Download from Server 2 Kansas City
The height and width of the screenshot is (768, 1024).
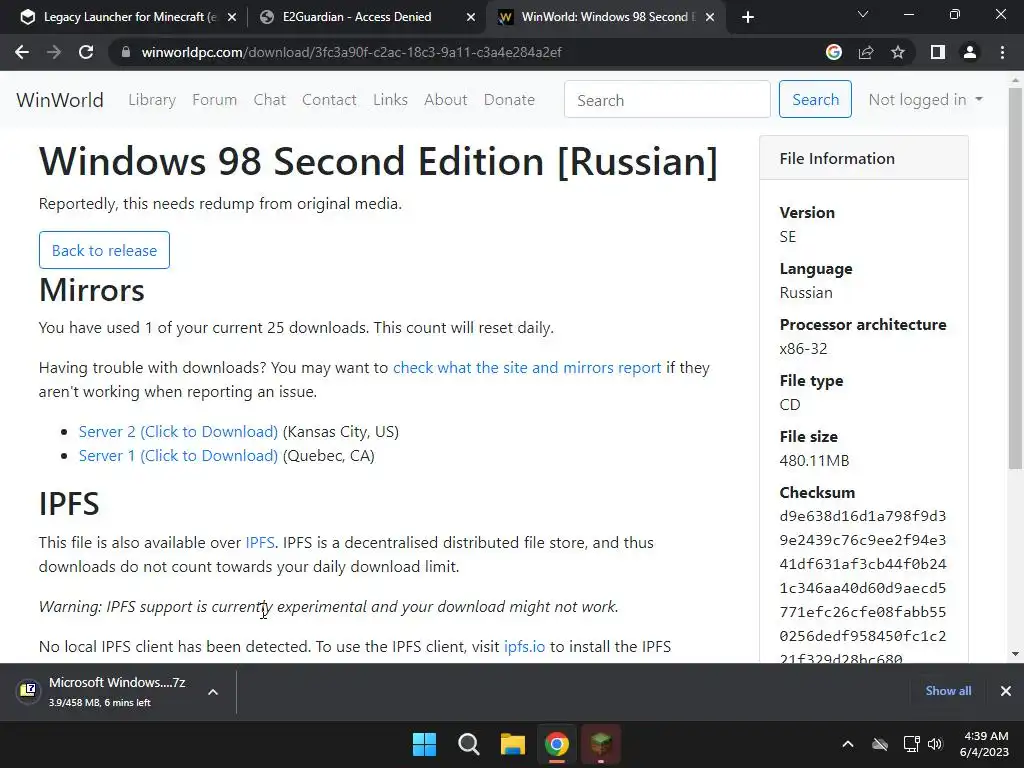178,432
